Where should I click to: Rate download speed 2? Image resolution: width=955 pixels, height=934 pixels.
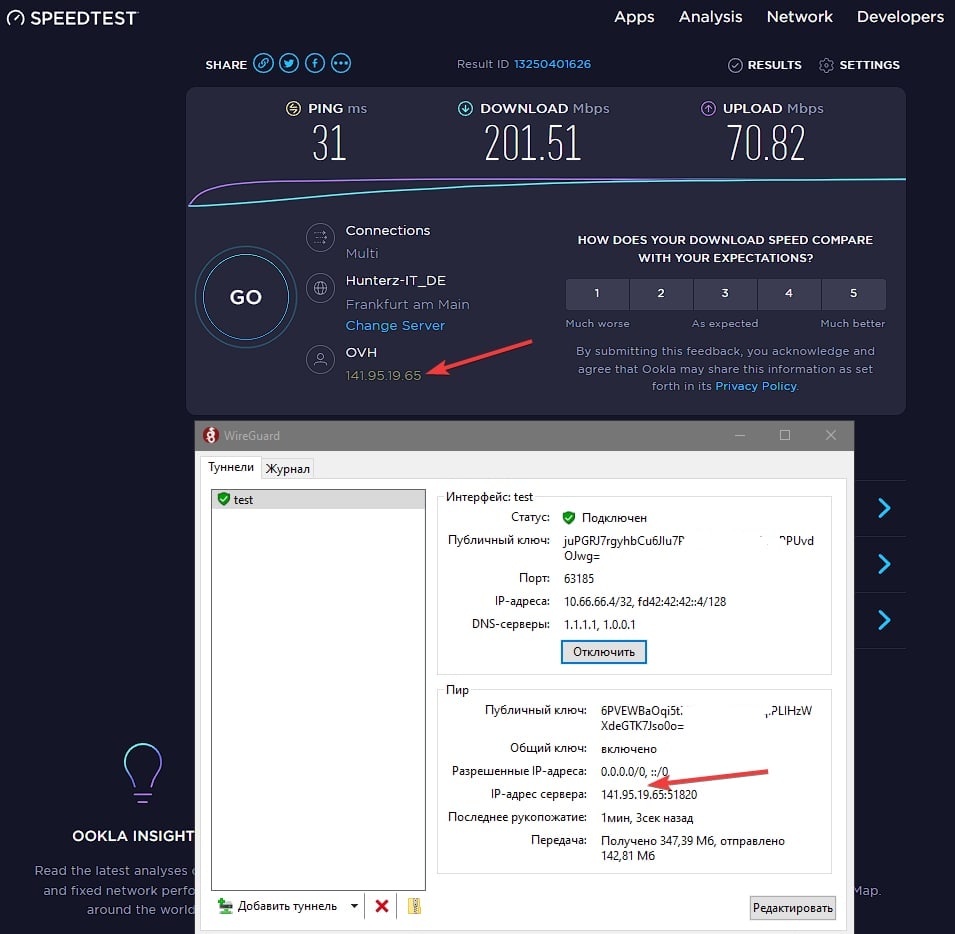(x=661, y=294)
